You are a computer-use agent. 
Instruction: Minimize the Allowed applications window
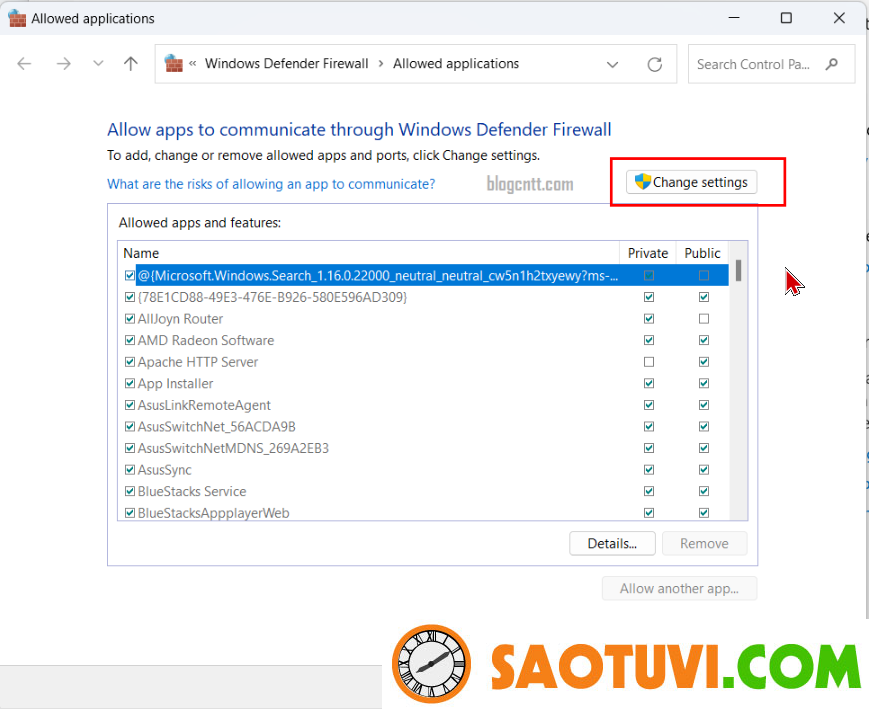coord(734,18)
